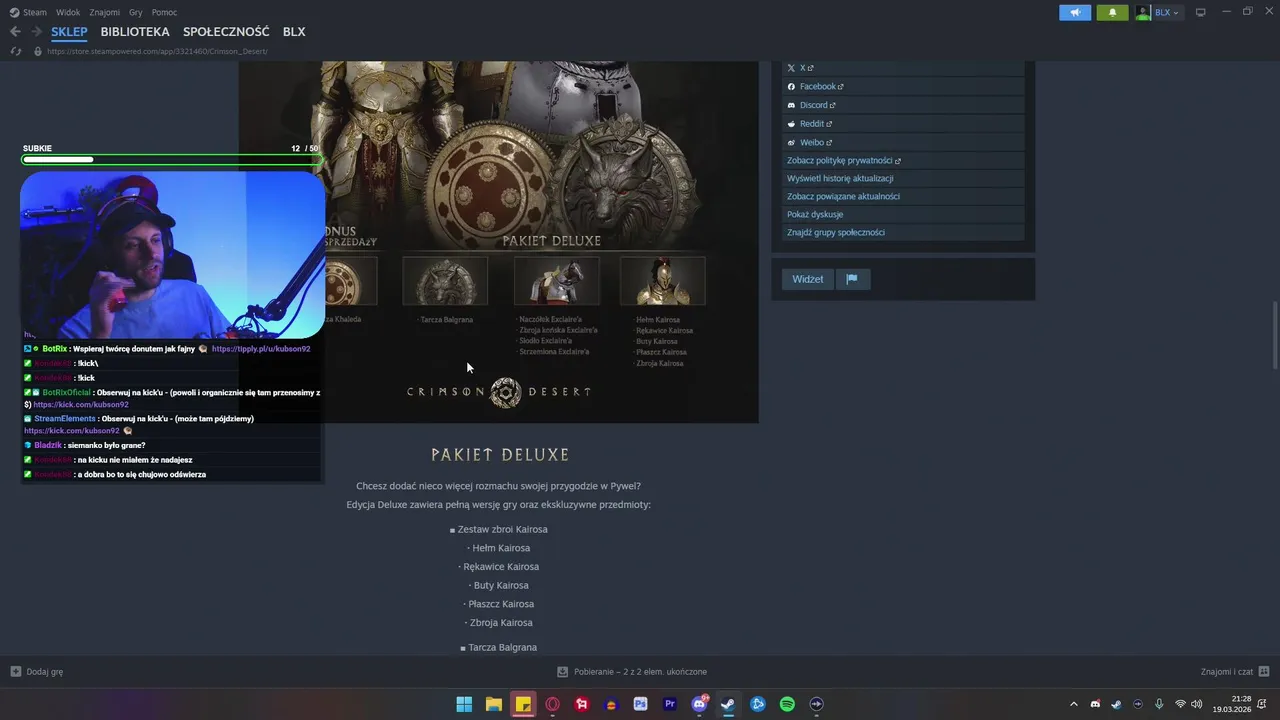Open Znajomi i czat
This screenshot has height=720, width=1280.
click(x=1235, y=672)
